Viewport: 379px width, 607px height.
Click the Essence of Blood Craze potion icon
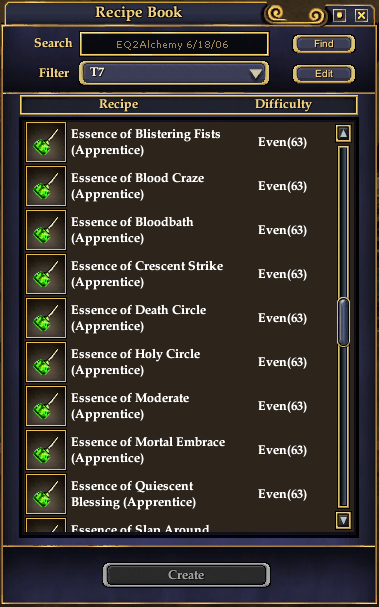point(46,186)
